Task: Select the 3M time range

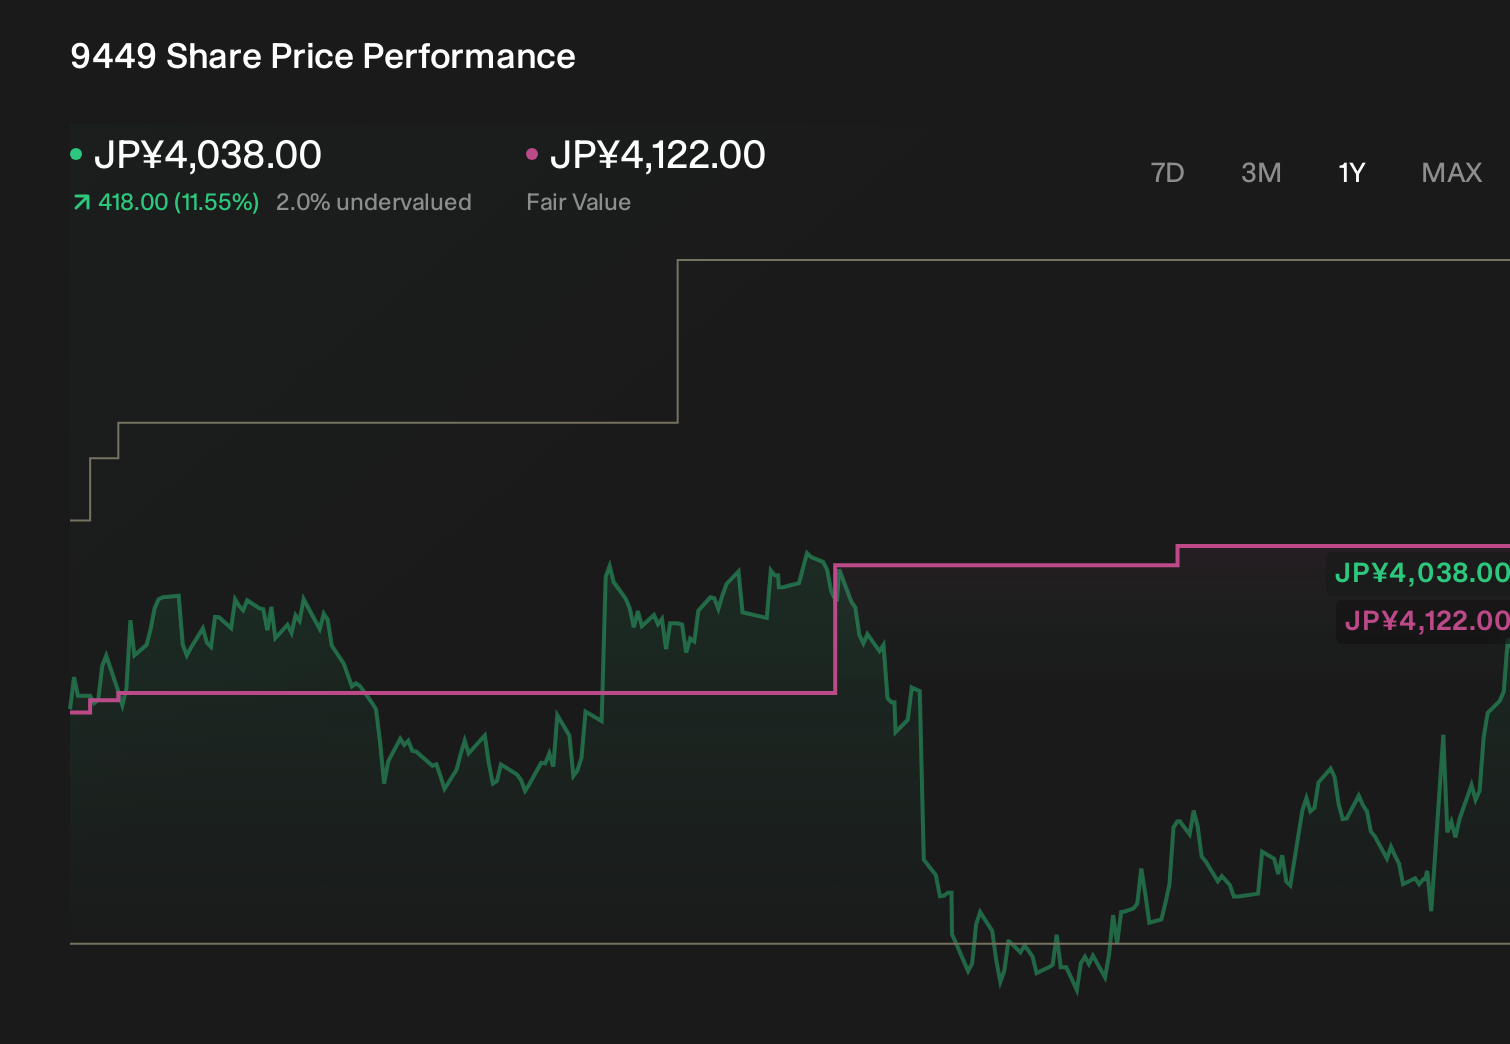Action: coord(1261,173)
